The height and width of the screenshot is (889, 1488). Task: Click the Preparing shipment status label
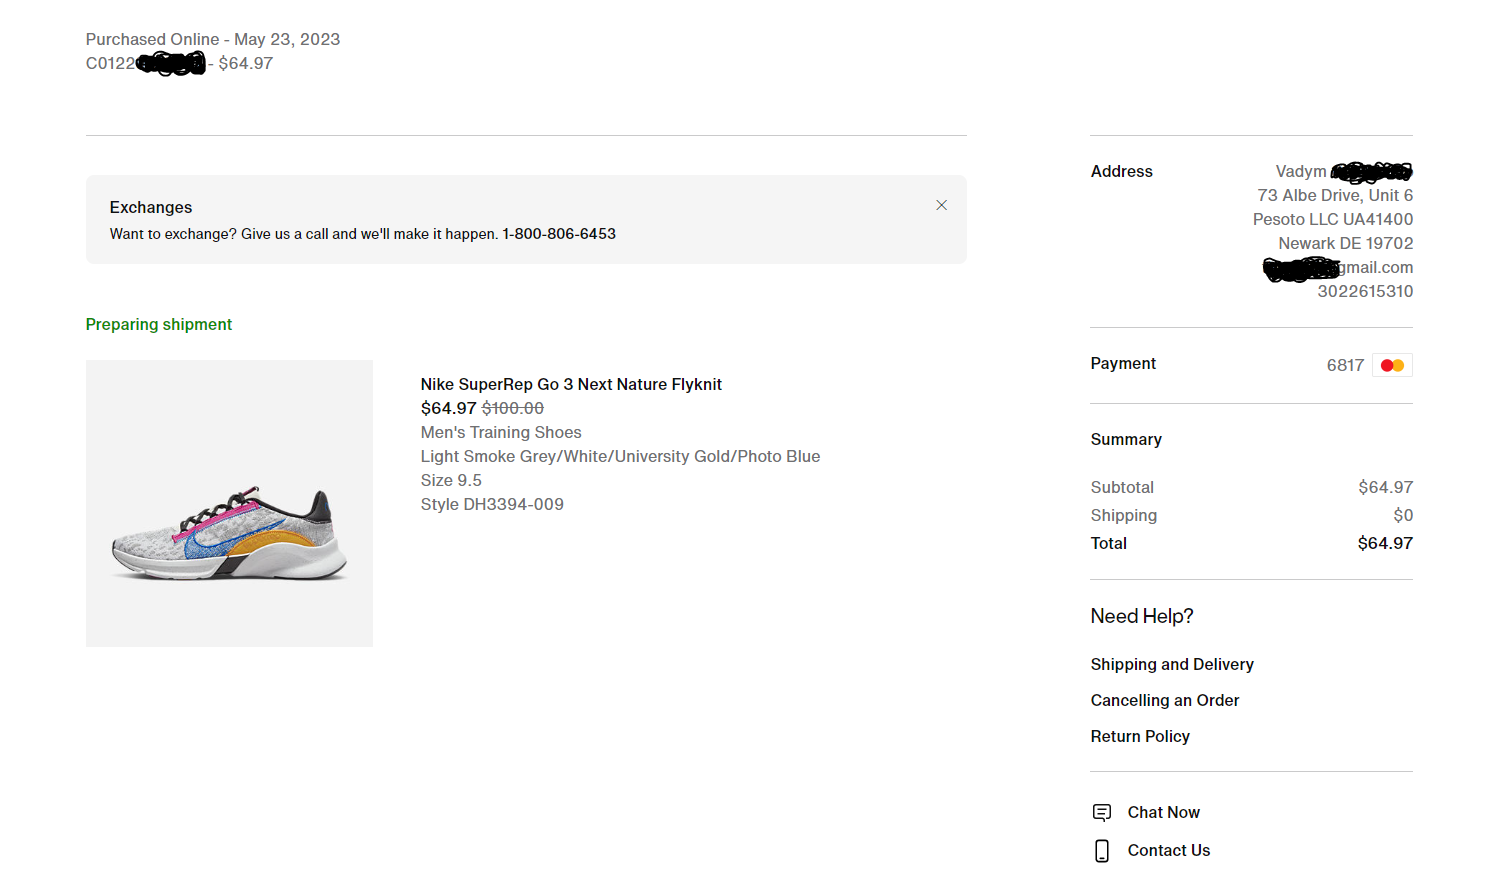(x=159, y=324)
